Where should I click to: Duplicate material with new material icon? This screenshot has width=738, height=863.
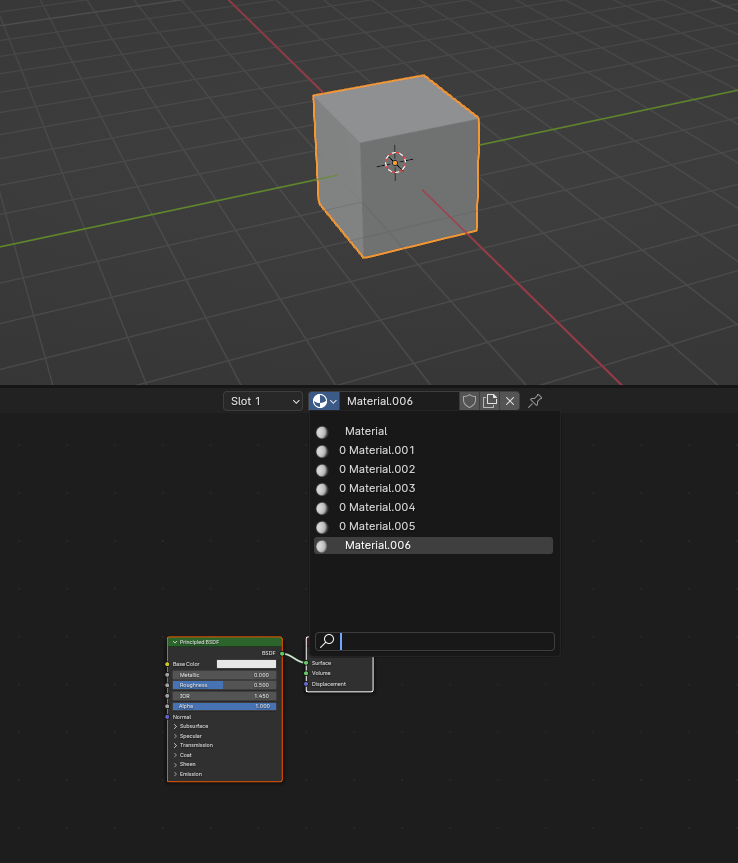489,401
